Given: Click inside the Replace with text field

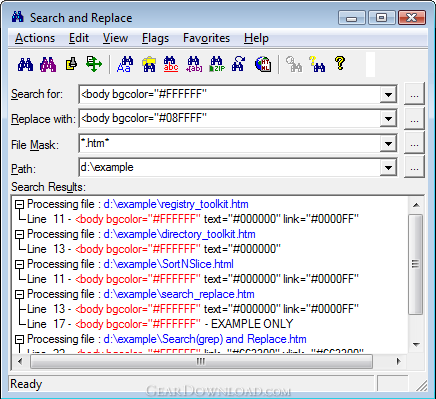Looking at the screenshot, I should [x=229, y=119].
